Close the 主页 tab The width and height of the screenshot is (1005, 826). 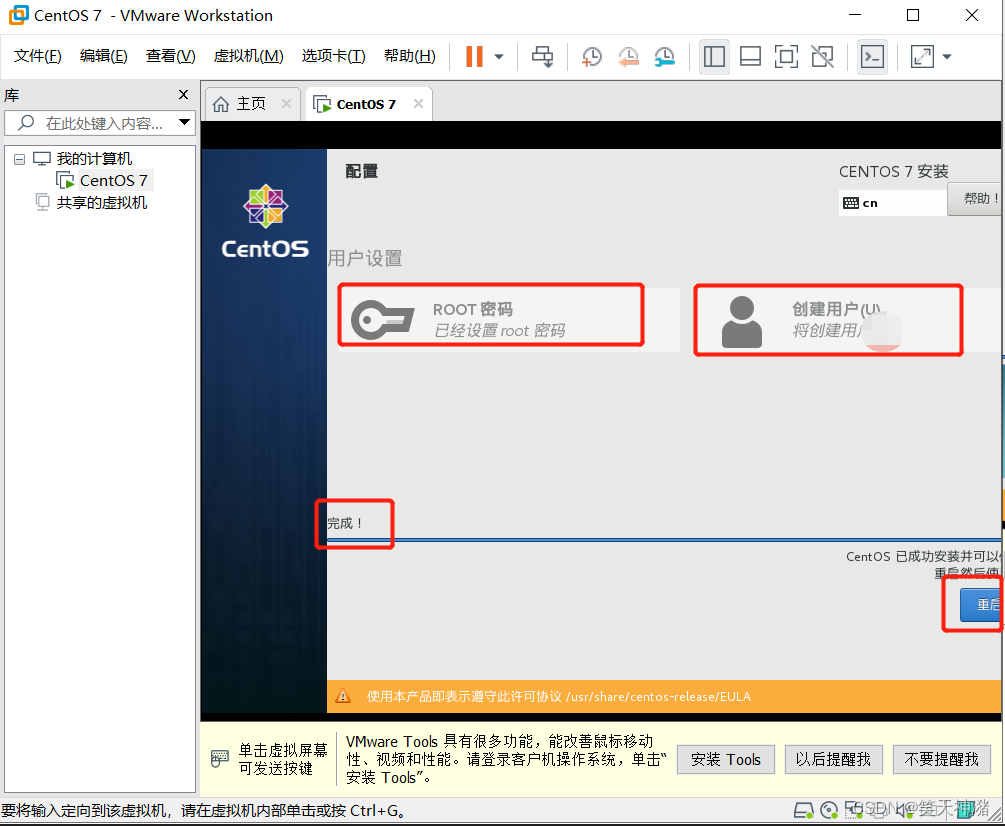[287, 103]
